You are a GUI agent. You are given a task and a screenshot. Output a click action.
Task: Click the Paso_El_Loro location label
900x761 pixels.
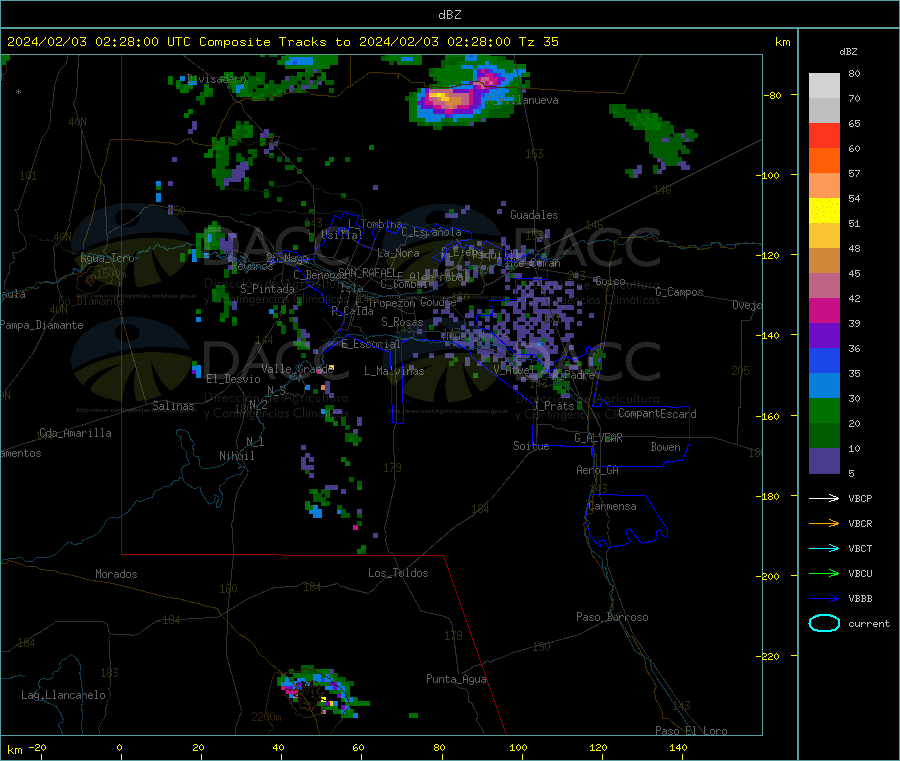691,731
